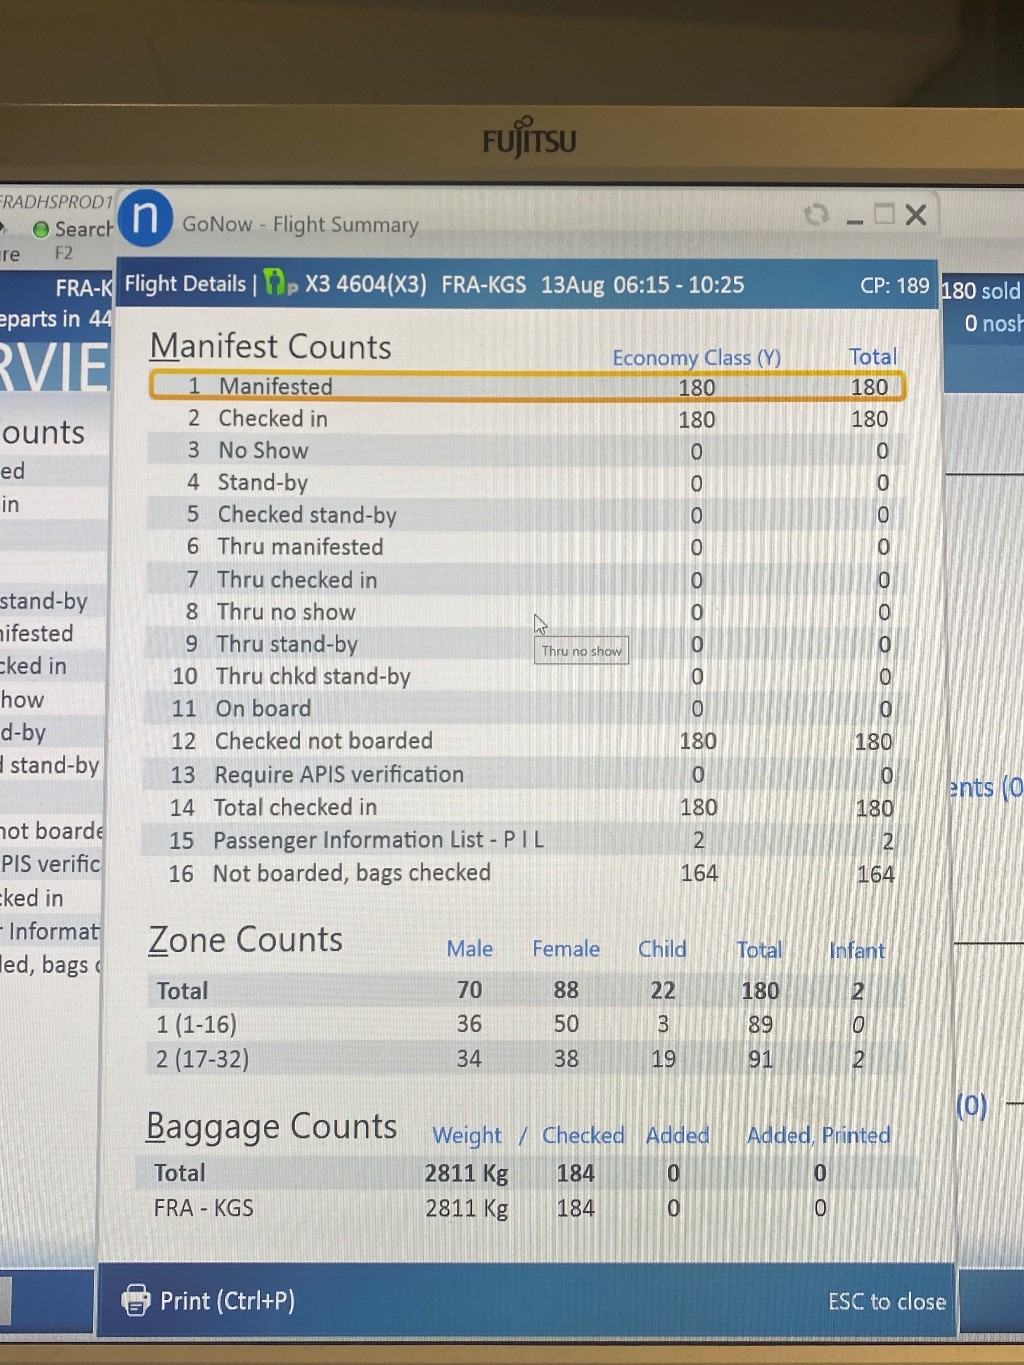Click the refresh icon in title bar
Viewport: 1024px width, 1365px height.
click(x=816, y=215)
